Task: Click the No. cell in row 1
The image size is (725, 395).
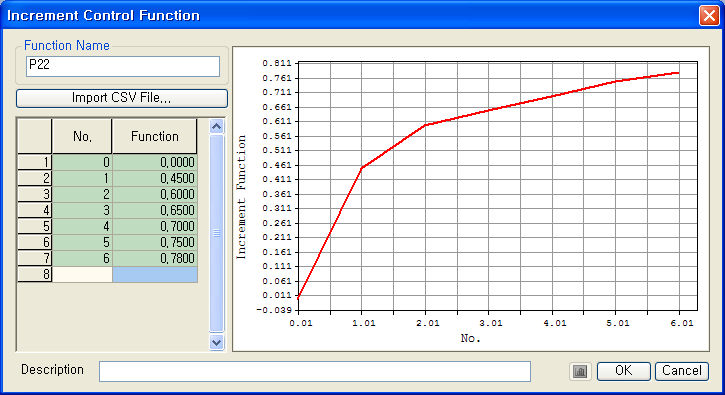Action: 82,162
